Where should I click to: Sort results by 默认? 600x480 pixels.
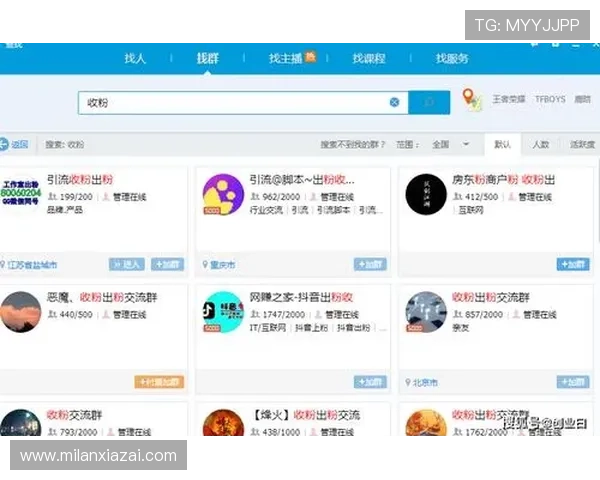(x=502, y=144)
